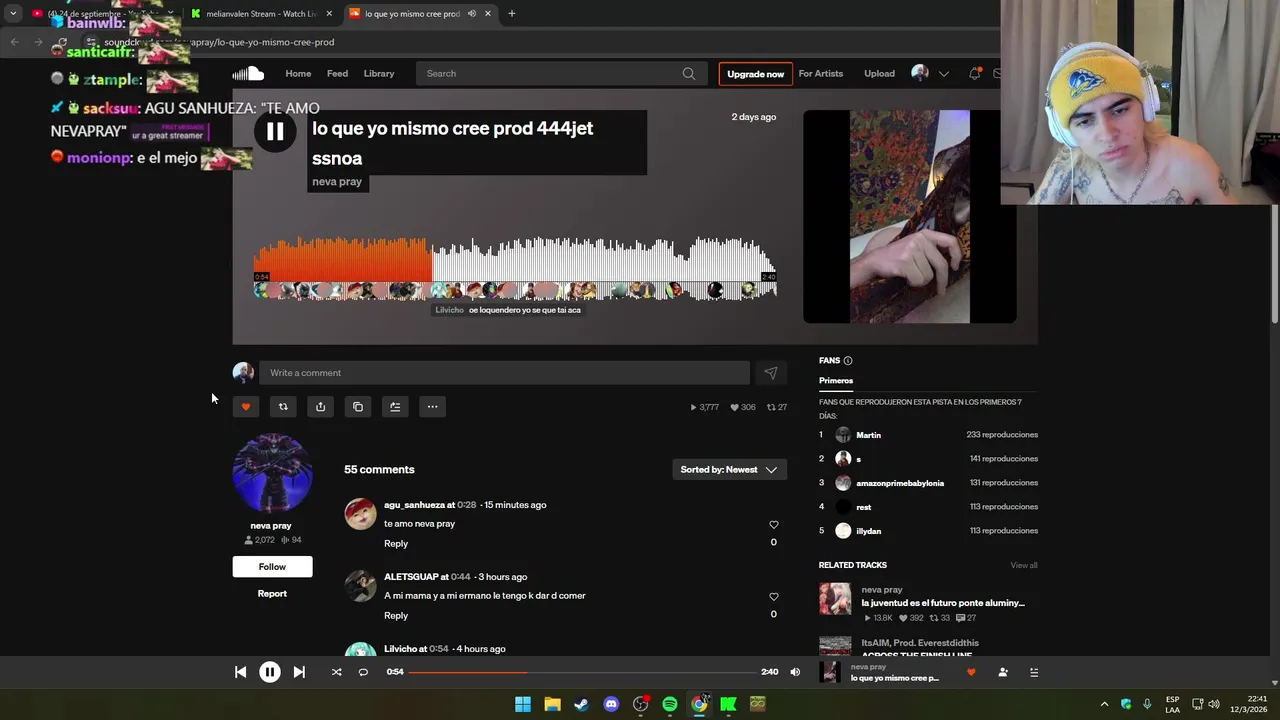
Task: Skip to previous track in player bar
Action: 240,672
